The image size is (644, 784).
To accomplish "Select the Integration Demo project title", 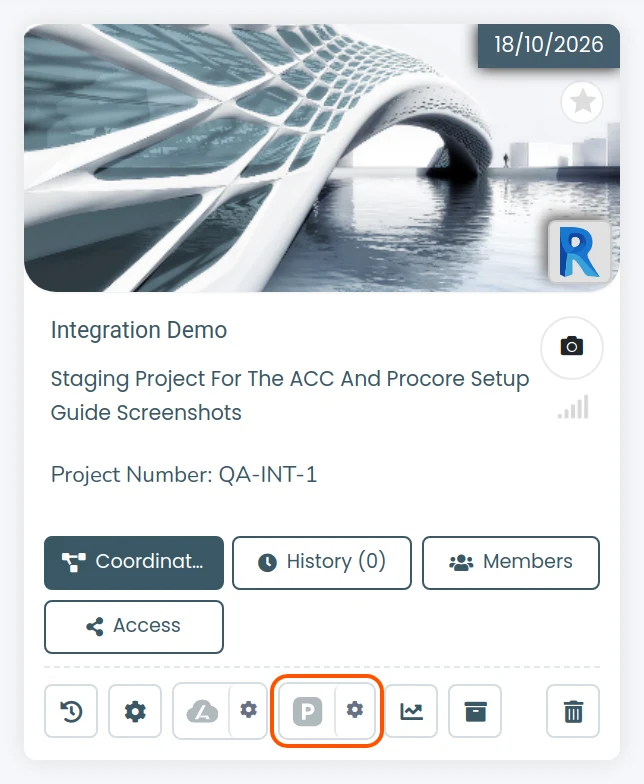I will coord(139,330).
